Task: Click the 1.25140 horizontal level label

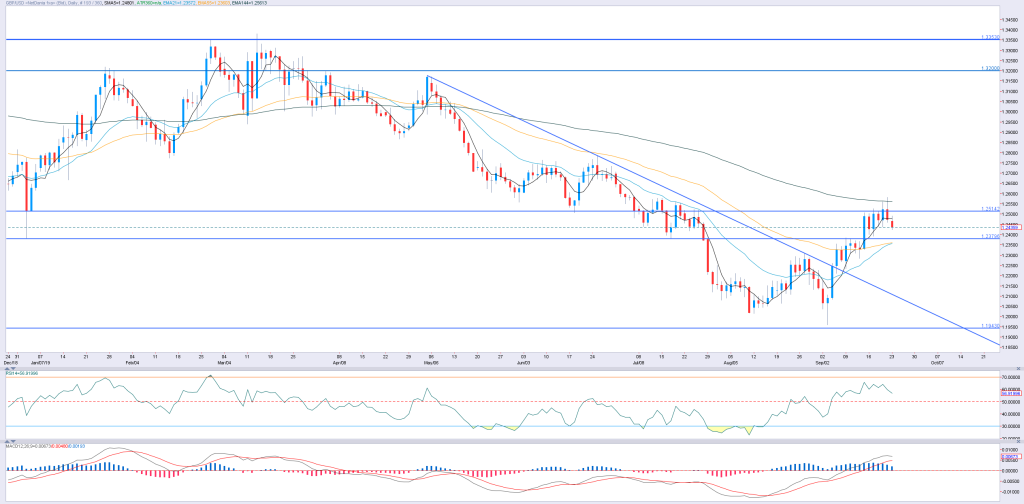Action: [990, 209]
